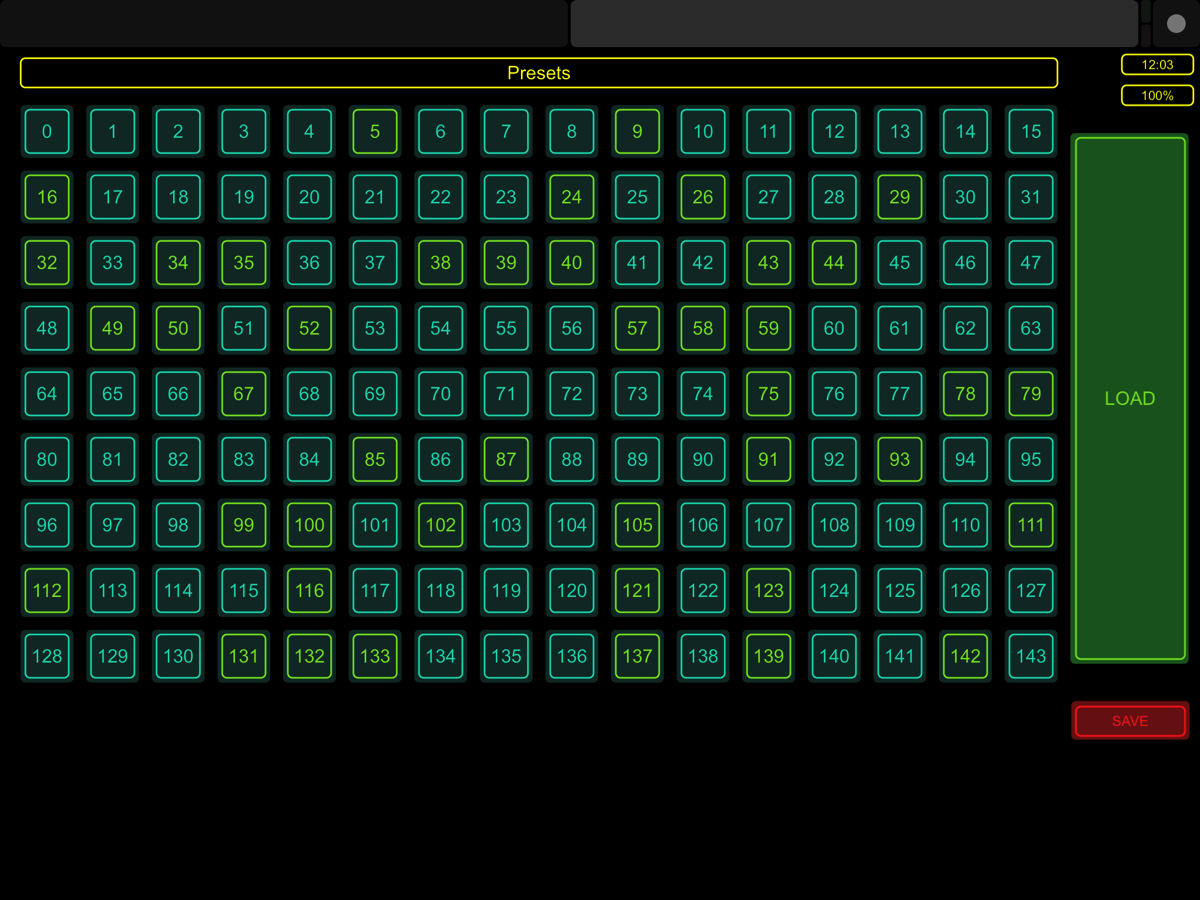Screen dimensions: 1200x900
Task: Pick preset 100
Action: click(309, 525)
